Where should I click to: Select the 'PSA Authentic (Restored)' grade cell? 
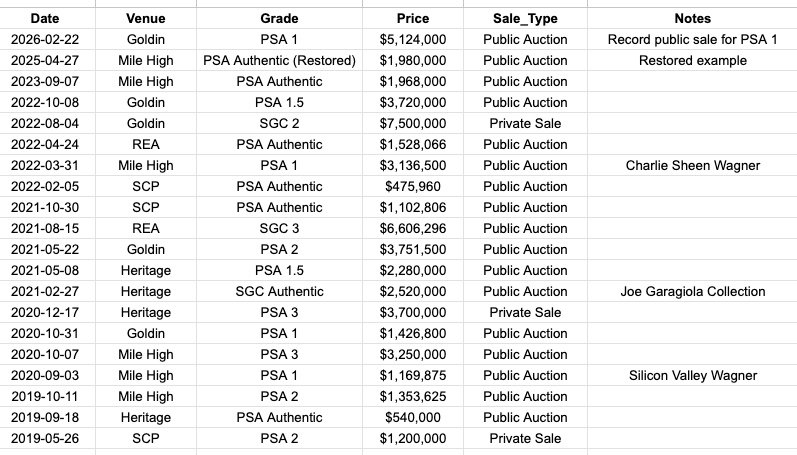point(279,61)
